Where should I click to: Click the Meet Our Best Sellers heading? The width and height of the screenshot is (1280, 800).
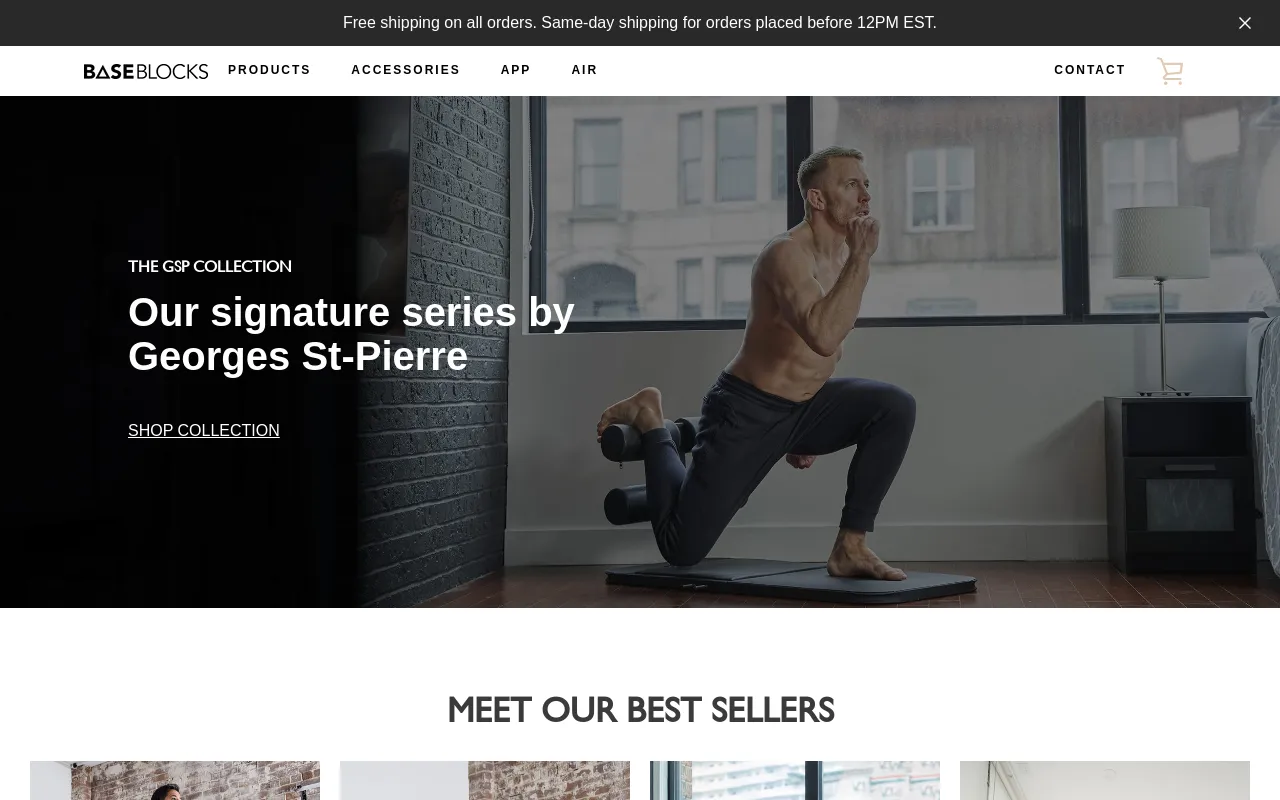(640, 710)
